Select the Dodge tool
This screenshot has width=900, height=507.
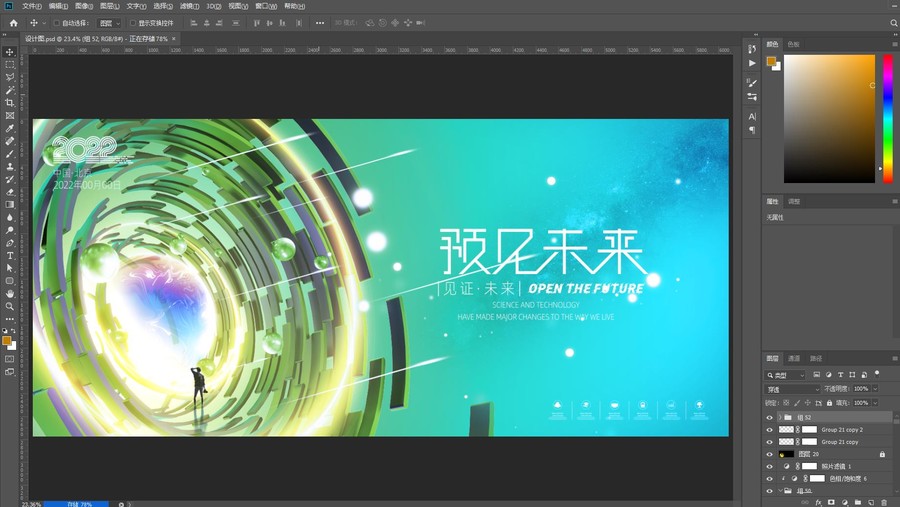click(10, 230)
